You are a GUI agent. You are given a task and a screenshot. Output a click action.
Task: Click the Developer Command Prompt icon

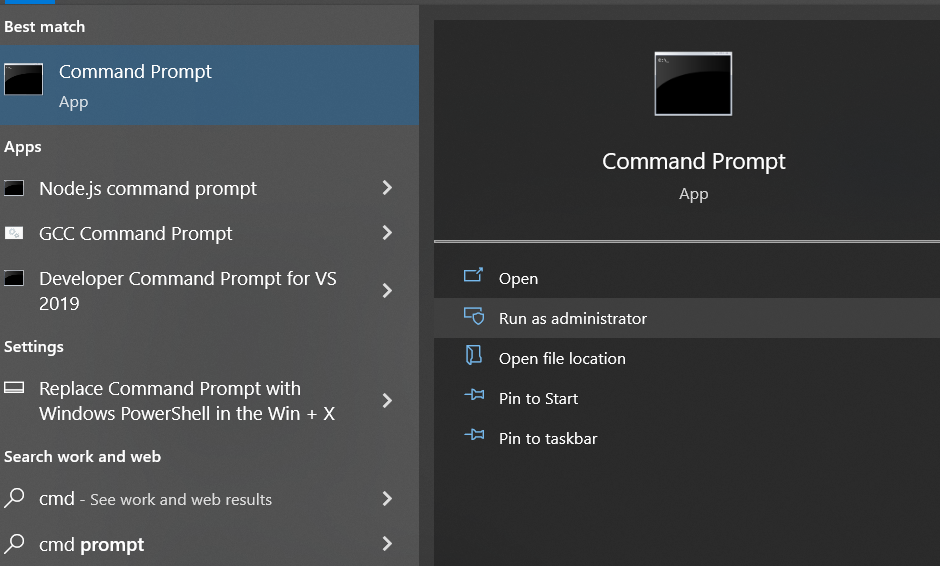(14, 279)
